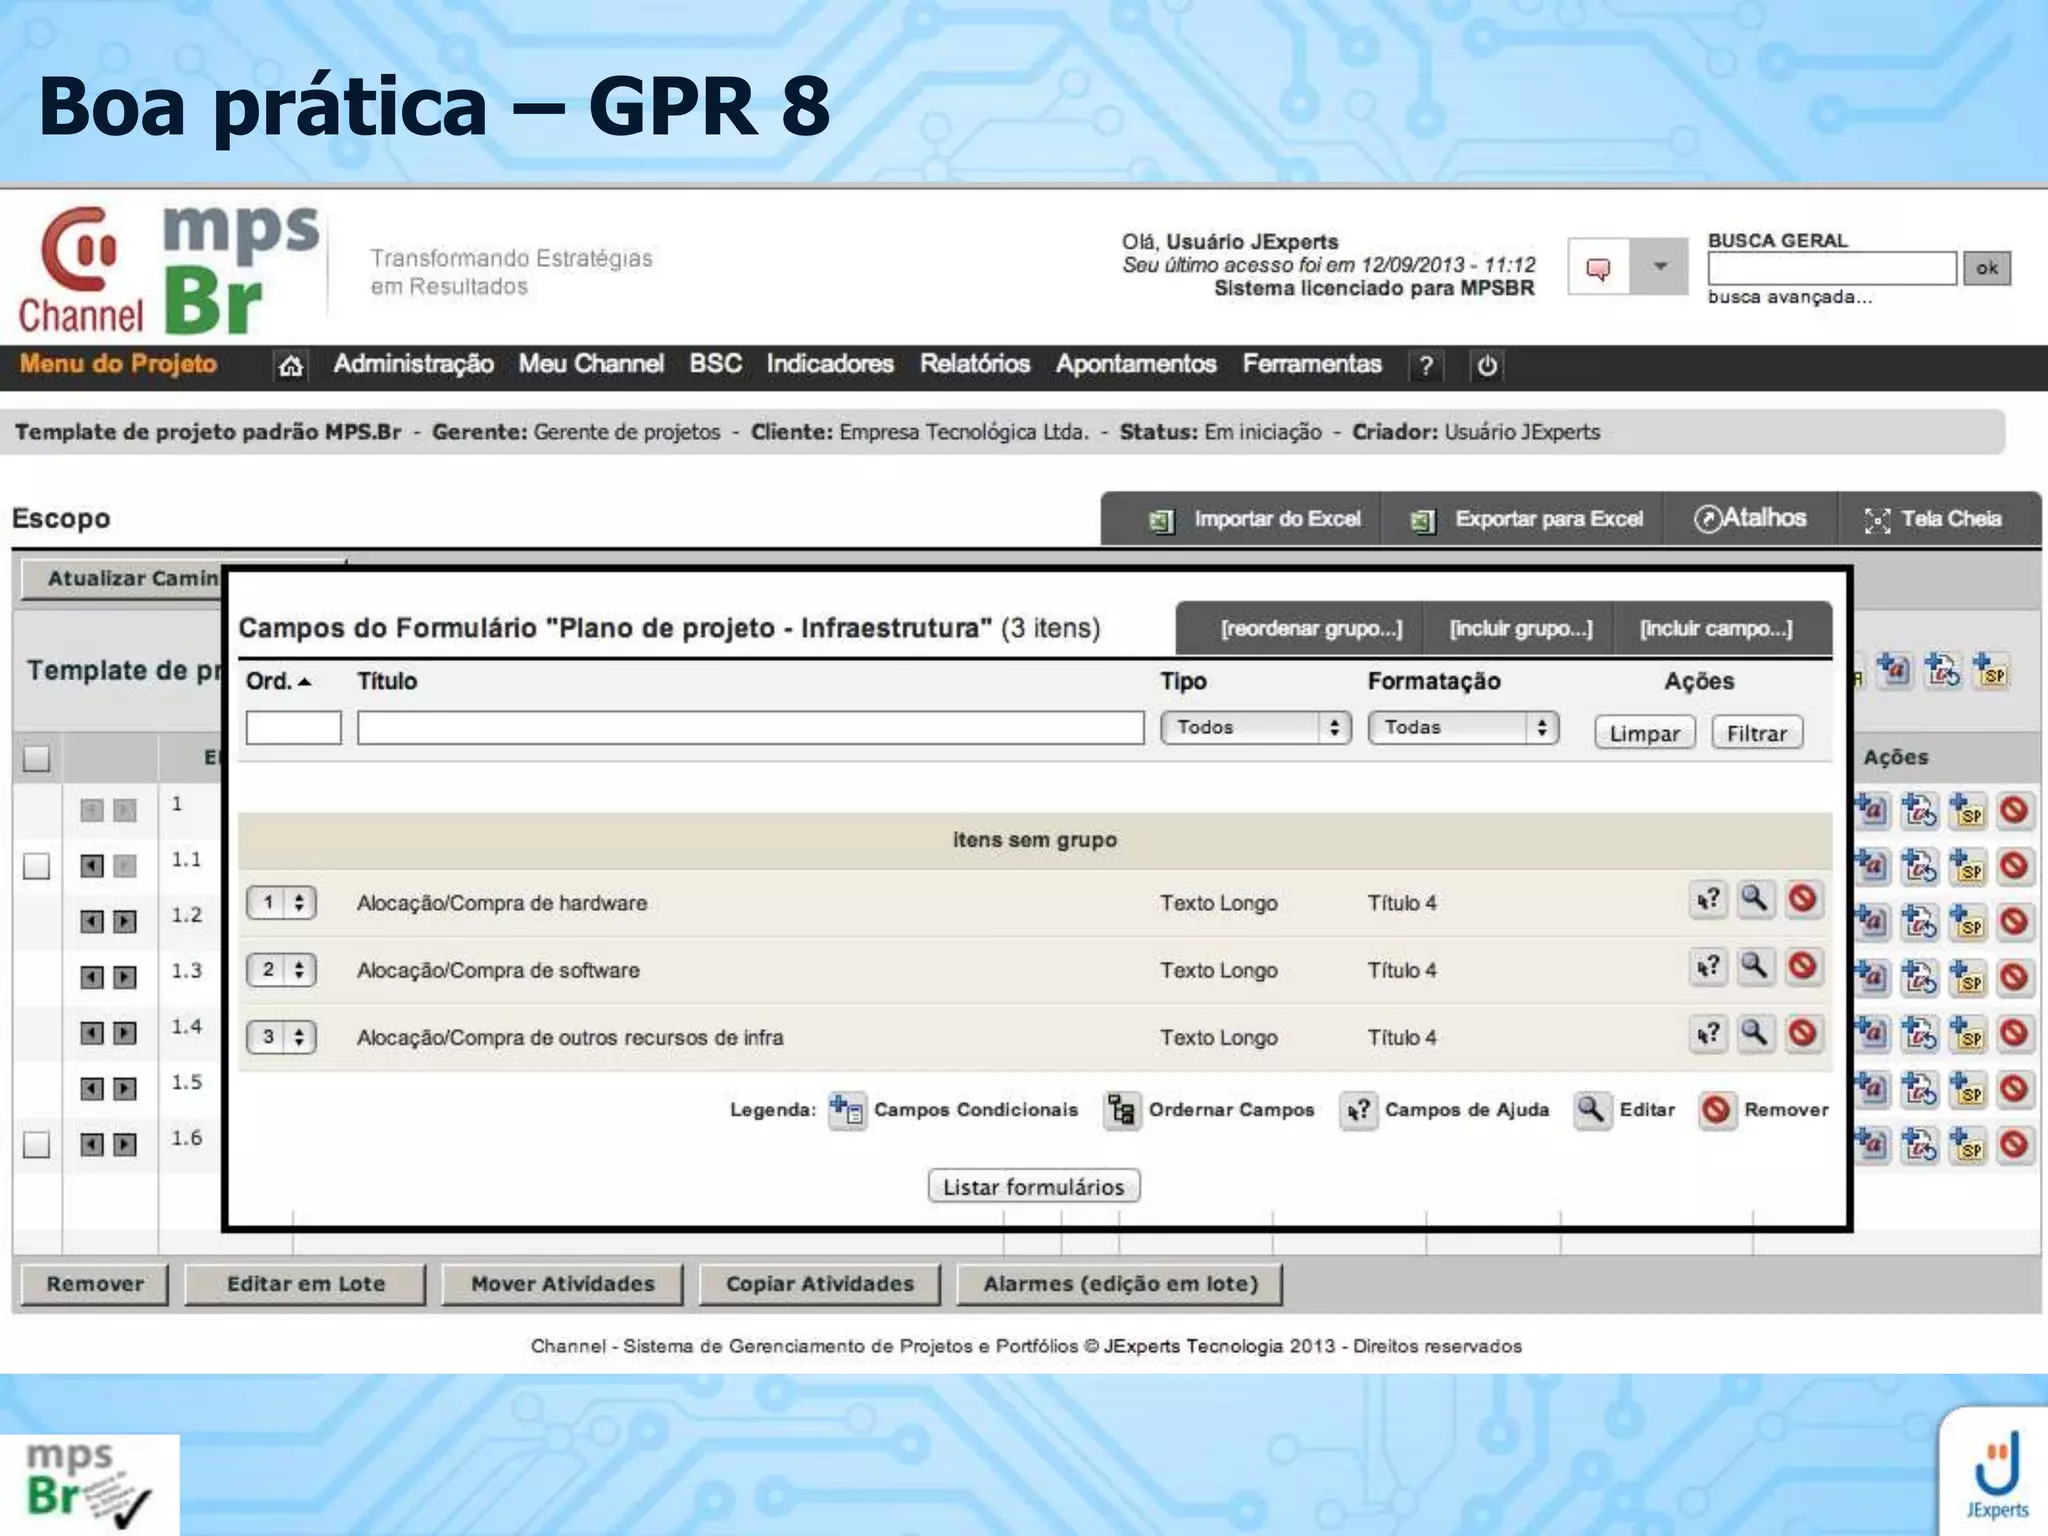Click Alarmes (edição em lote) button
Image resolution: width=2048 pixels, height=1536 pixels.
click(x=1120, y=1284)
